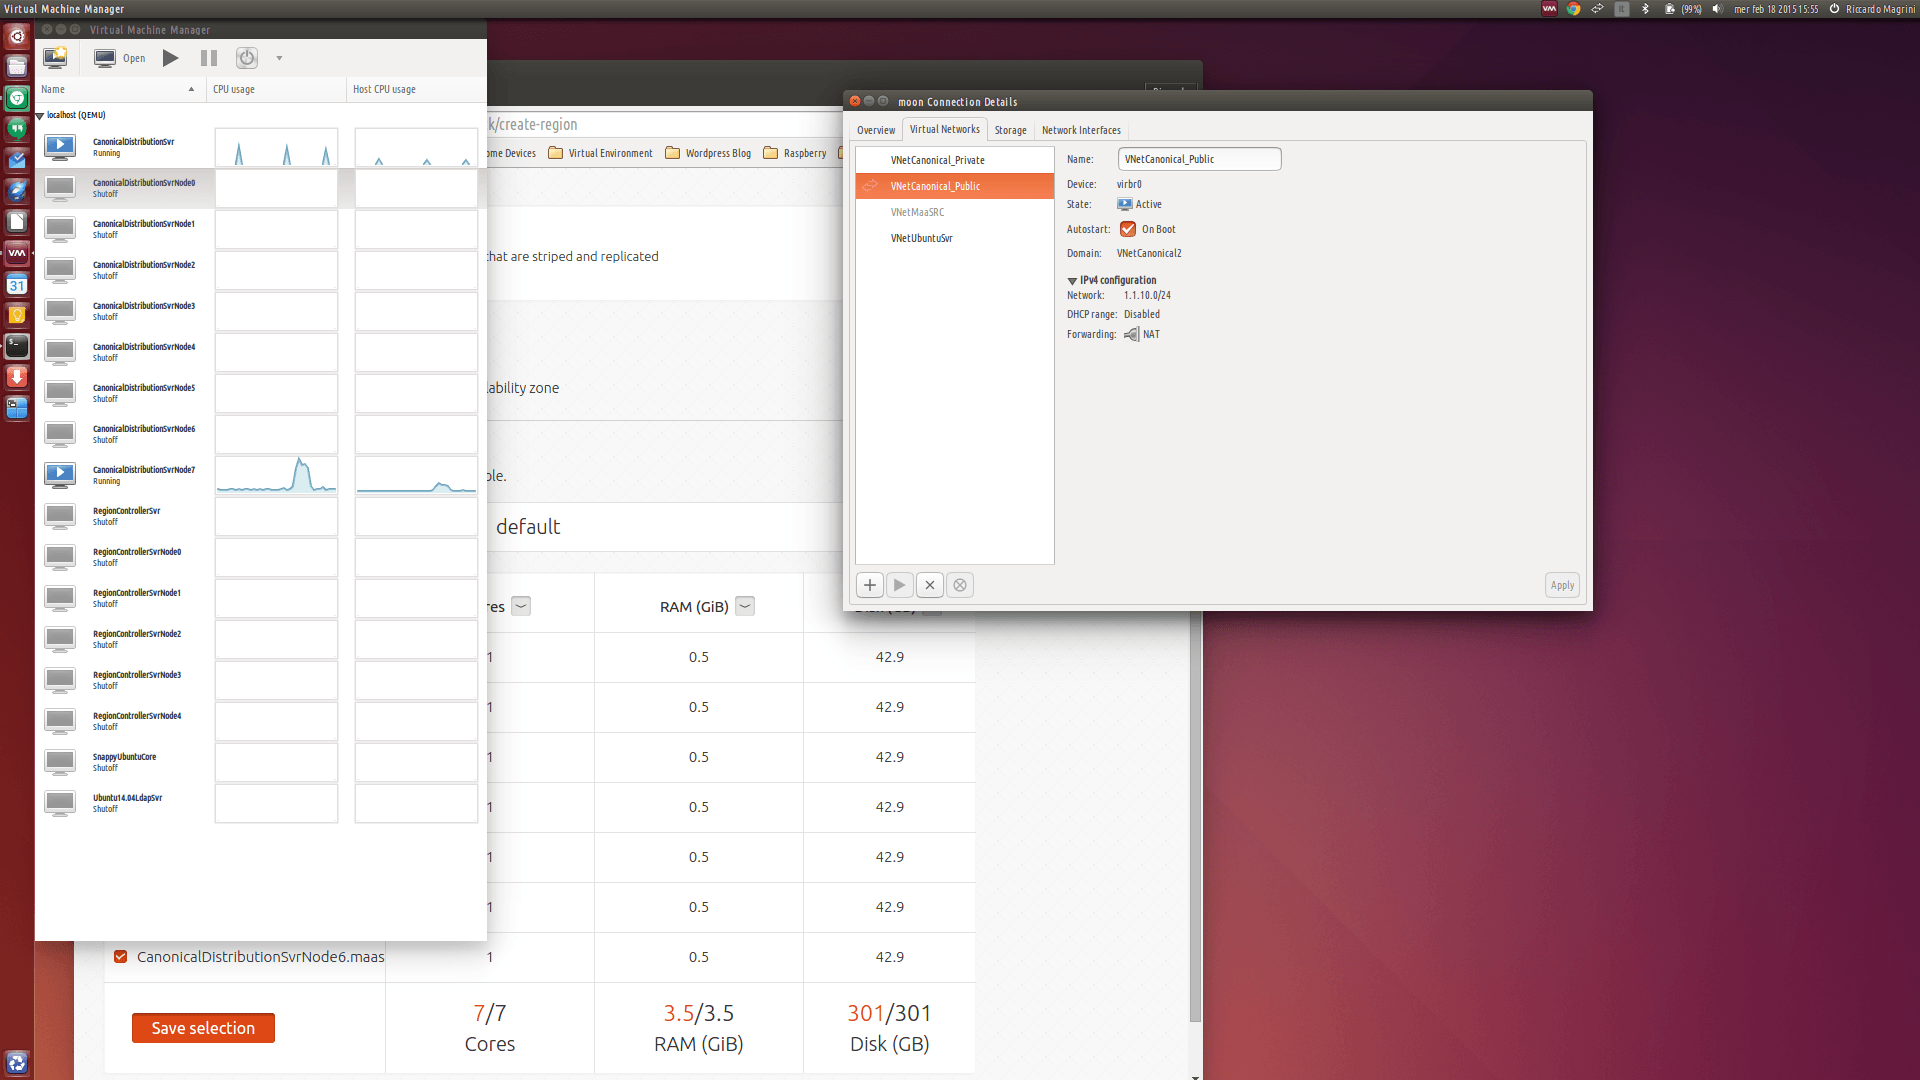
Task: Click Save selection button
Action: pos(203,1027)
